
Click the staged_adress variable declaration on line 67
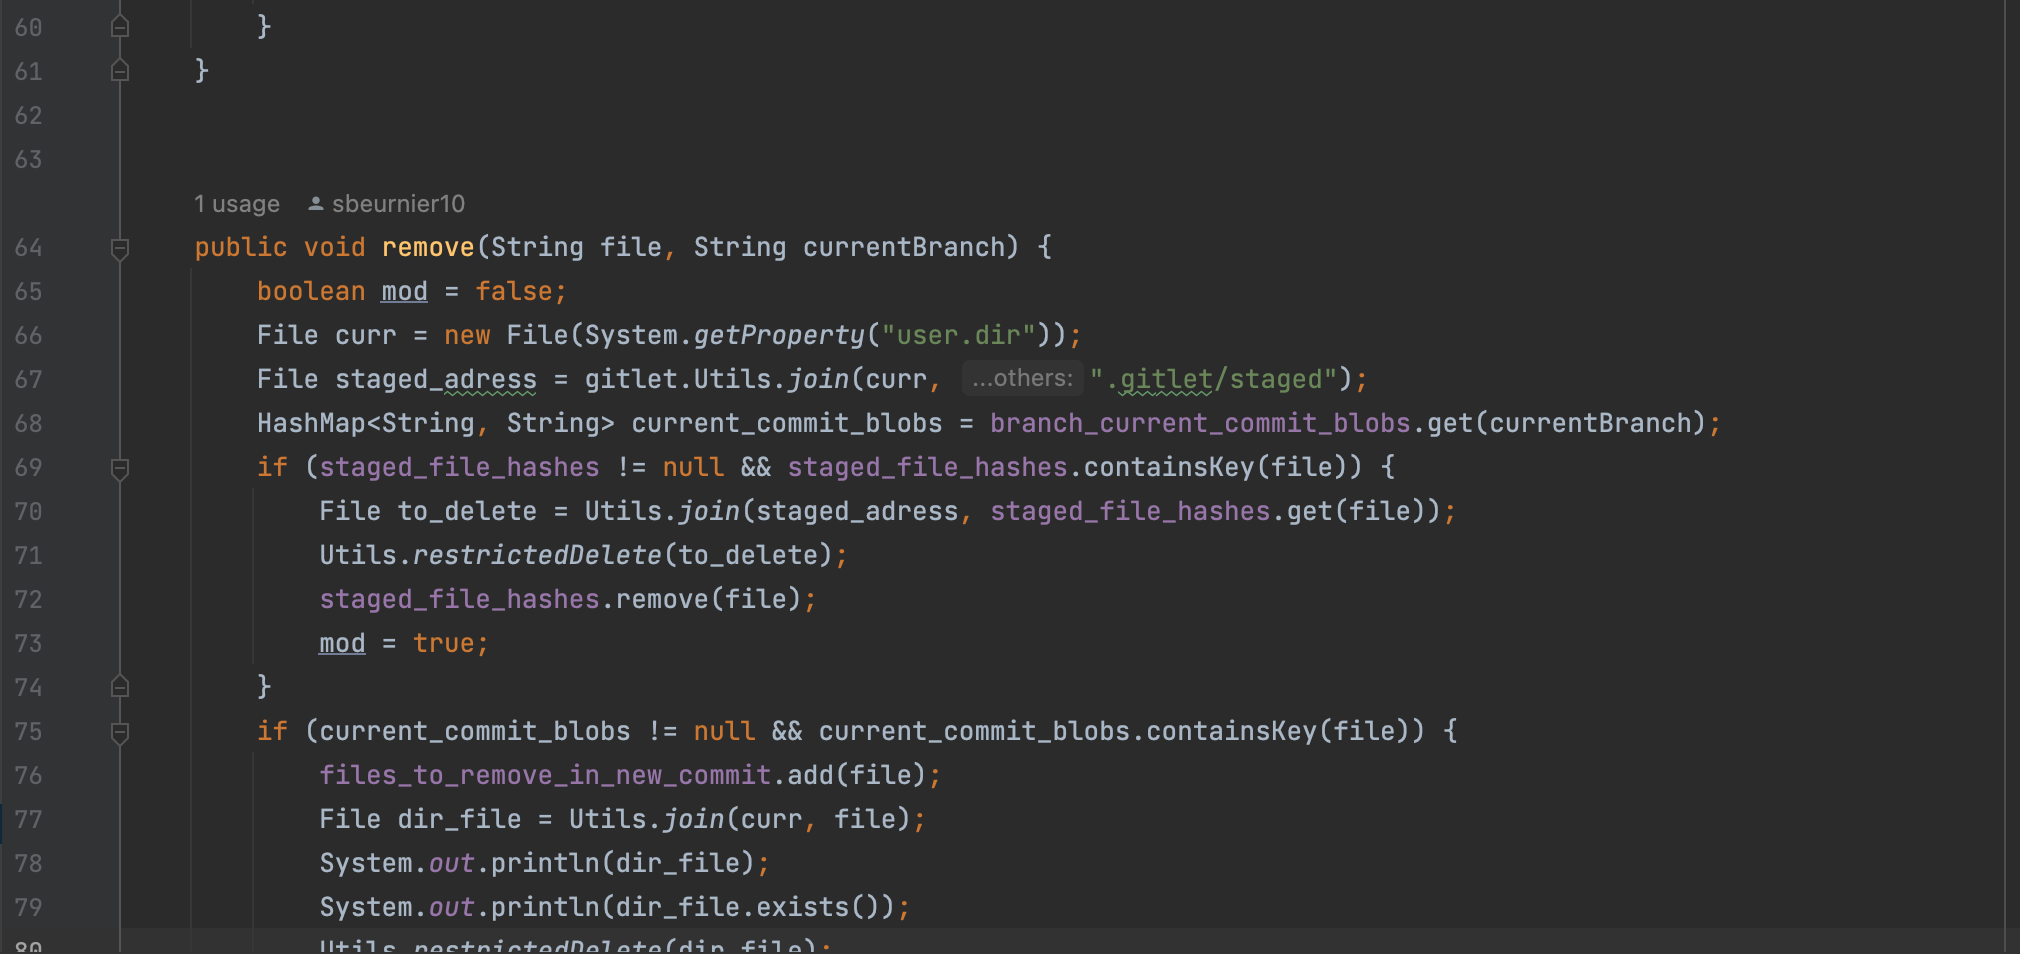tap(436, 379)
